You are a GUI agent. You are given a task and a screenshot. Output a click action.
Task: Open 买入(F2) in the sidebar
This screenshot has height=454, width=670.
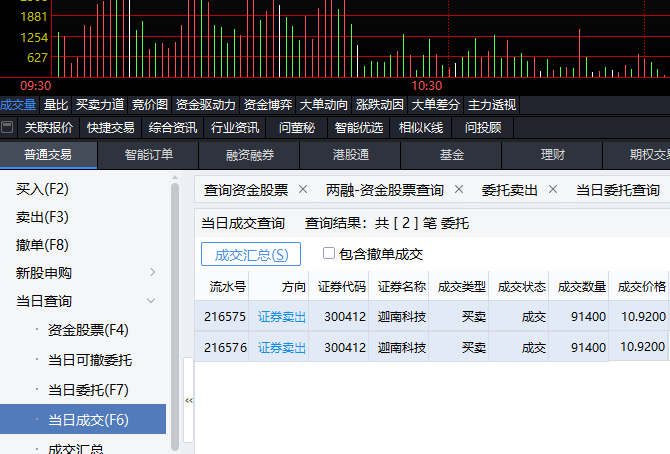42,189
